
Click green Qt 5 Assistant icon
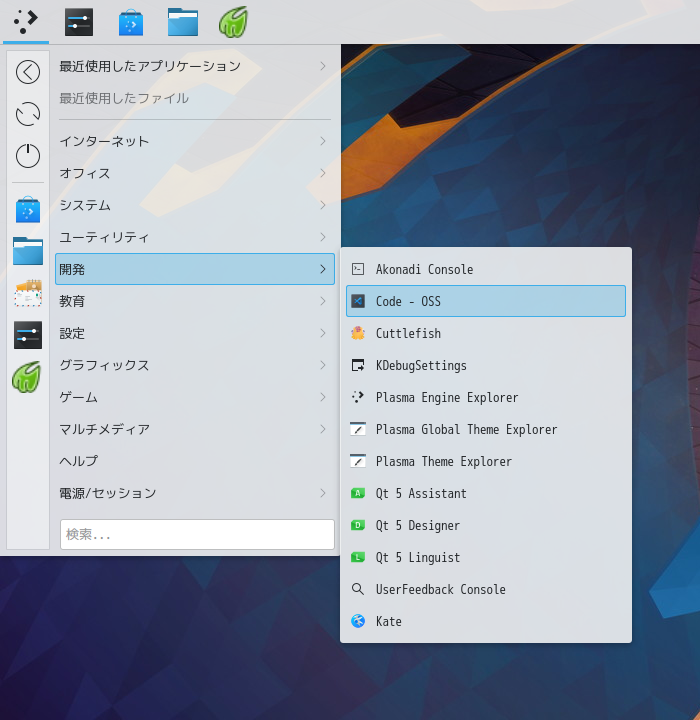[358, 493]
